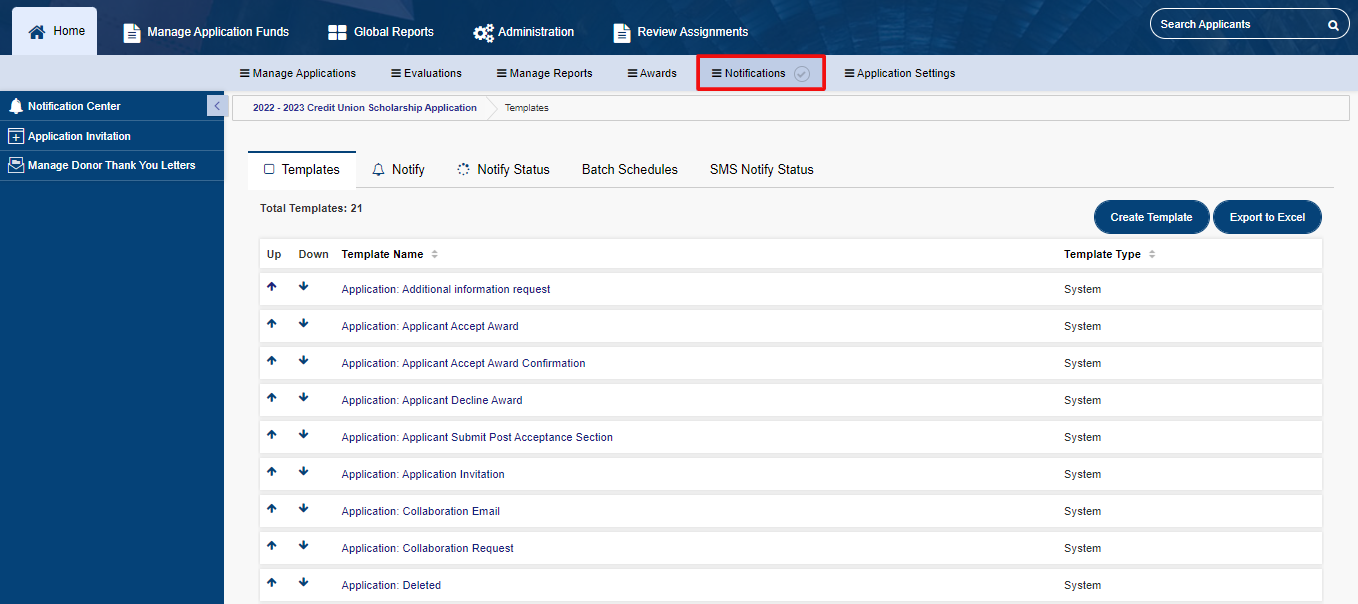Open the 2022 - 2023 Credit Union Scholarship breadcrumb
The height and width of the screenshot is (604, 1358).
click(365, 108)
